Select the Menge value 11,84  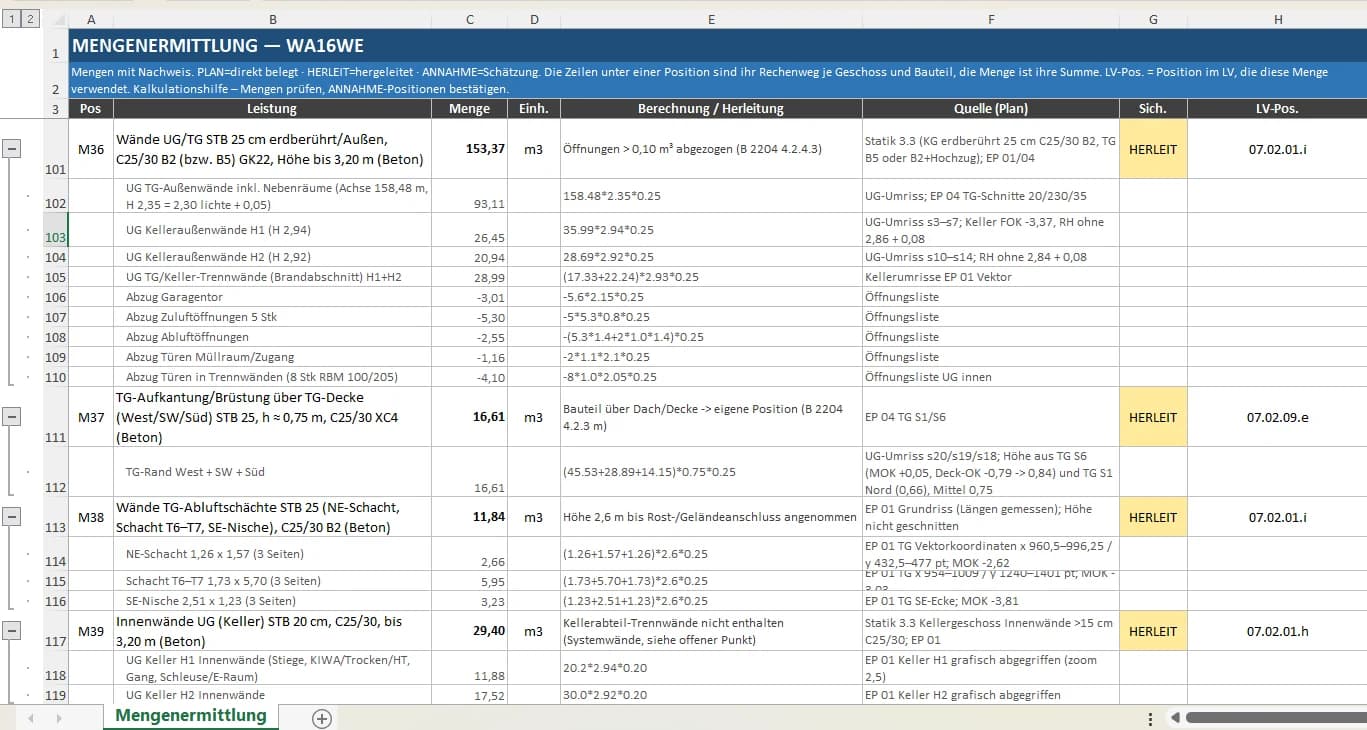(x=470, y=517)
